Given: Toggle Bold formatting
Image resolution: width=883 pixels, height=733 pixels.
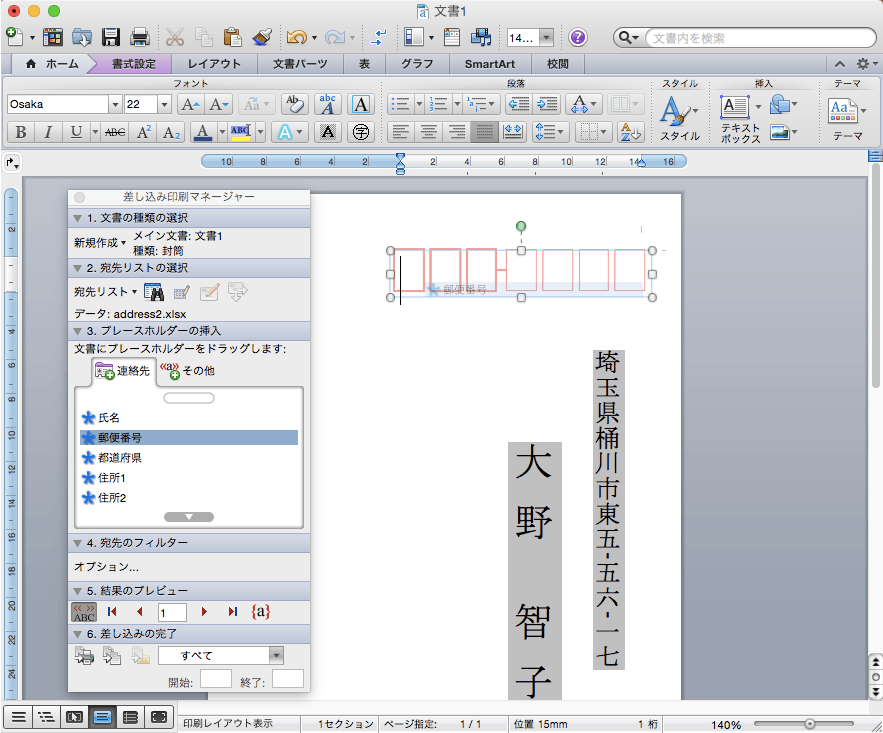Looking at the screenshot, I should [20, 132].
